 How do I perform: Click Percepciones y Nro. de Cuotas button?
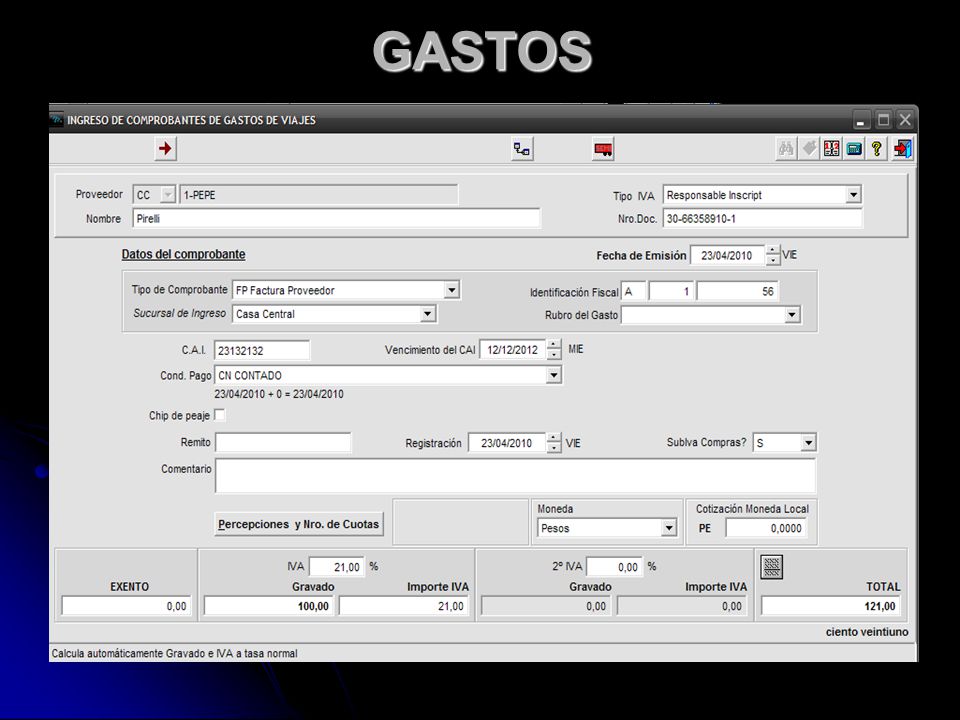(299, 524)
